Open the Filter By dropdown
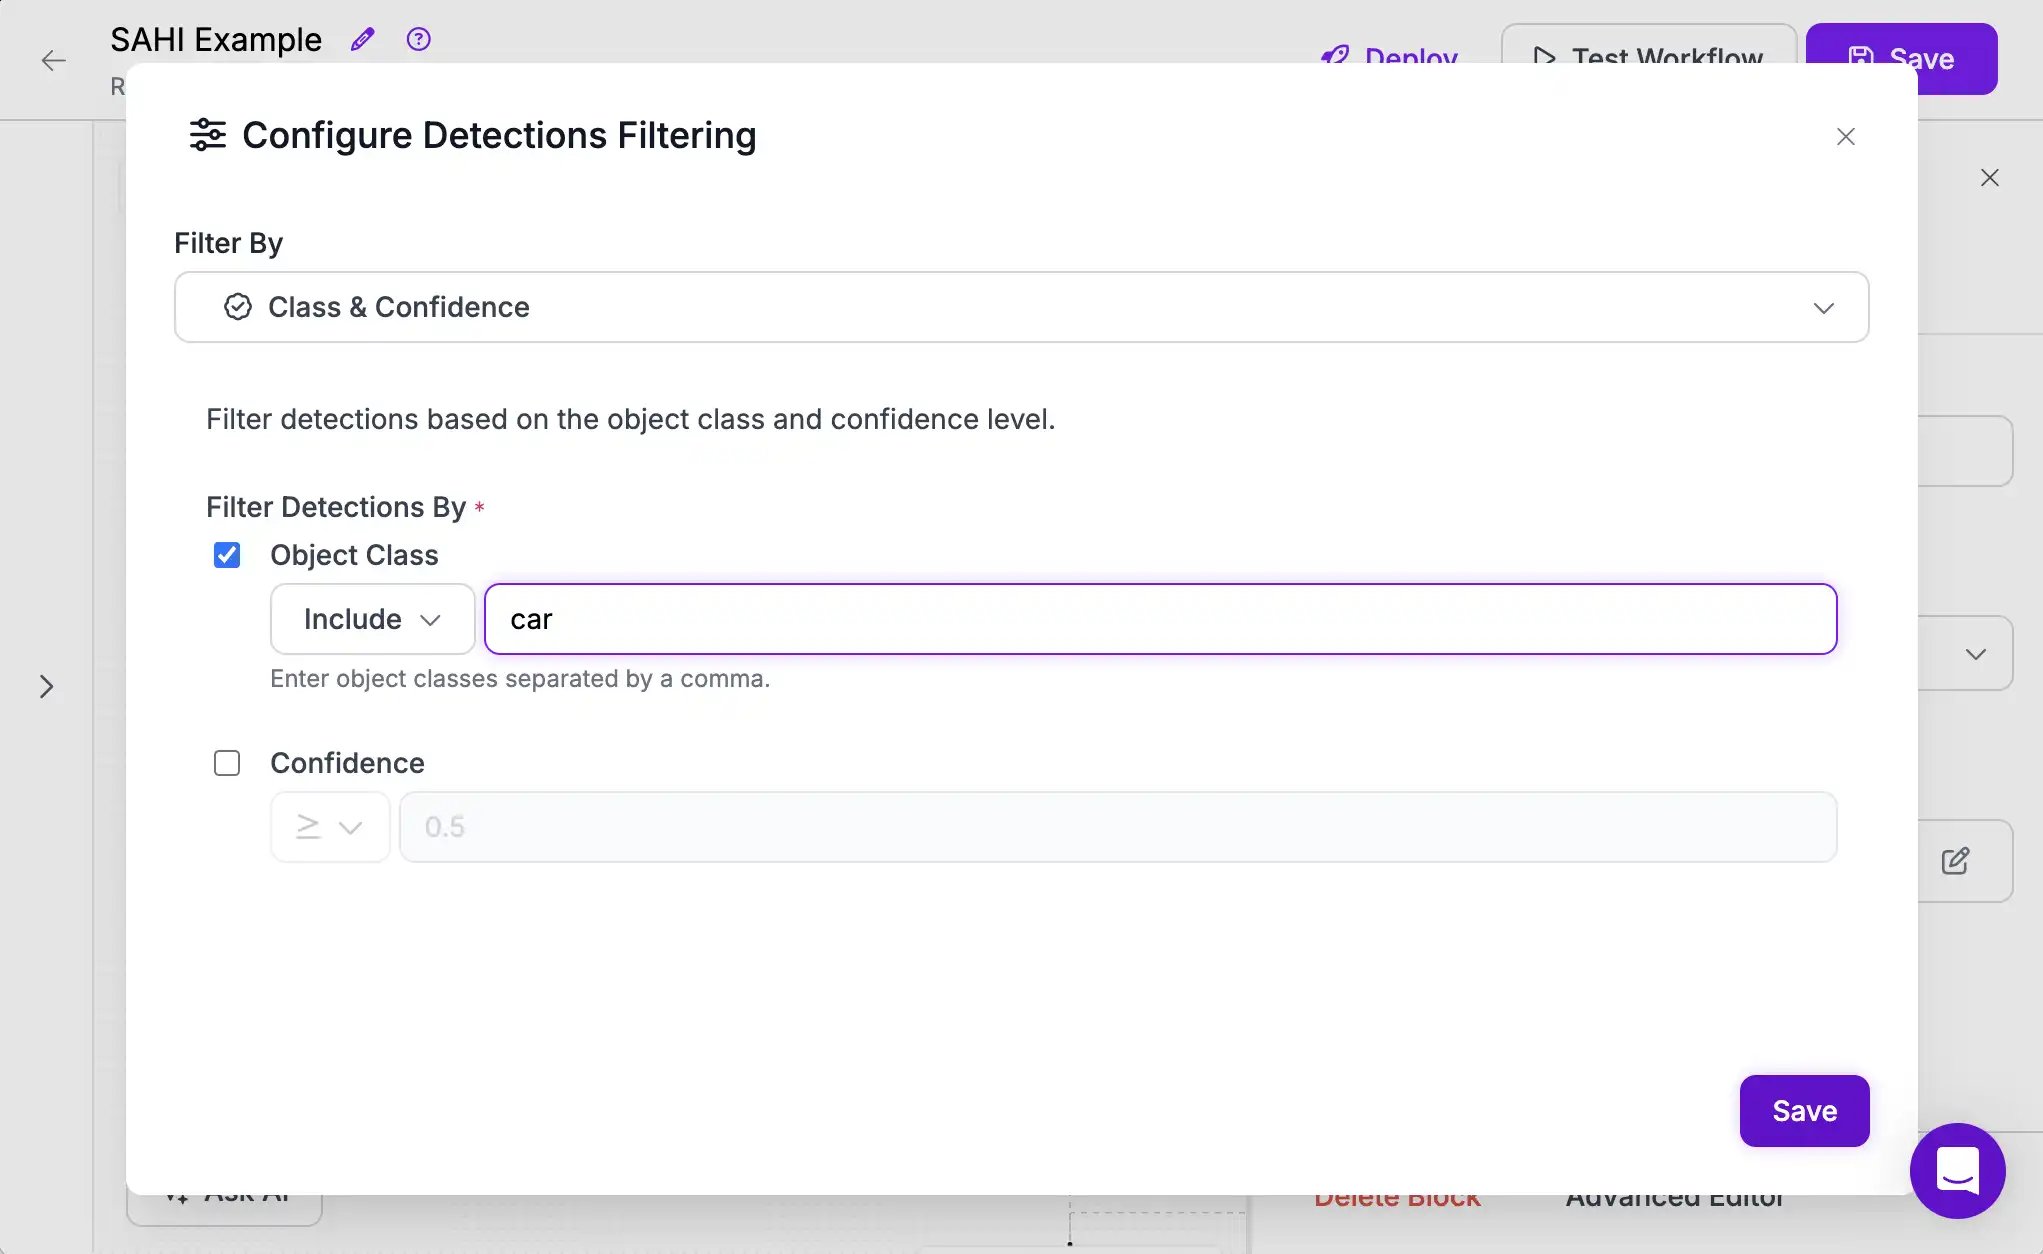Screen dimensions: 2043x1254 coord(1021,307)
